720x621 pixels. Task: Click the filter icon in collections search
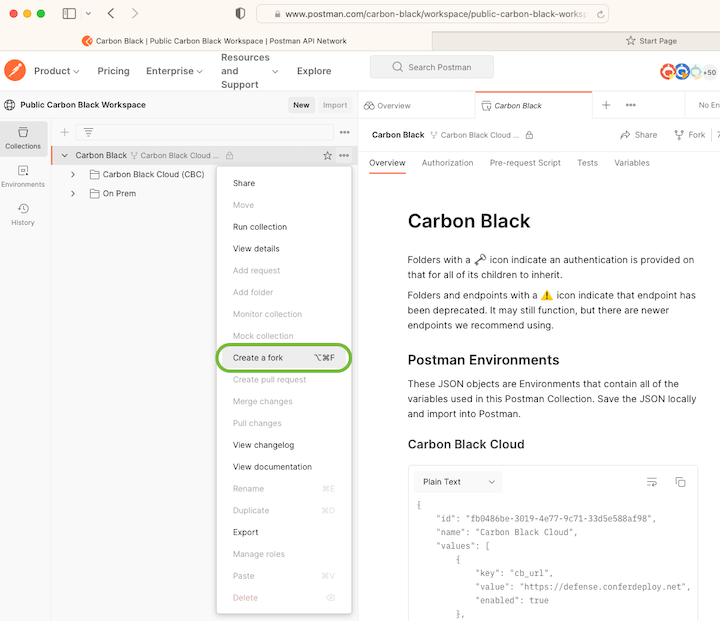pos(89,132)
